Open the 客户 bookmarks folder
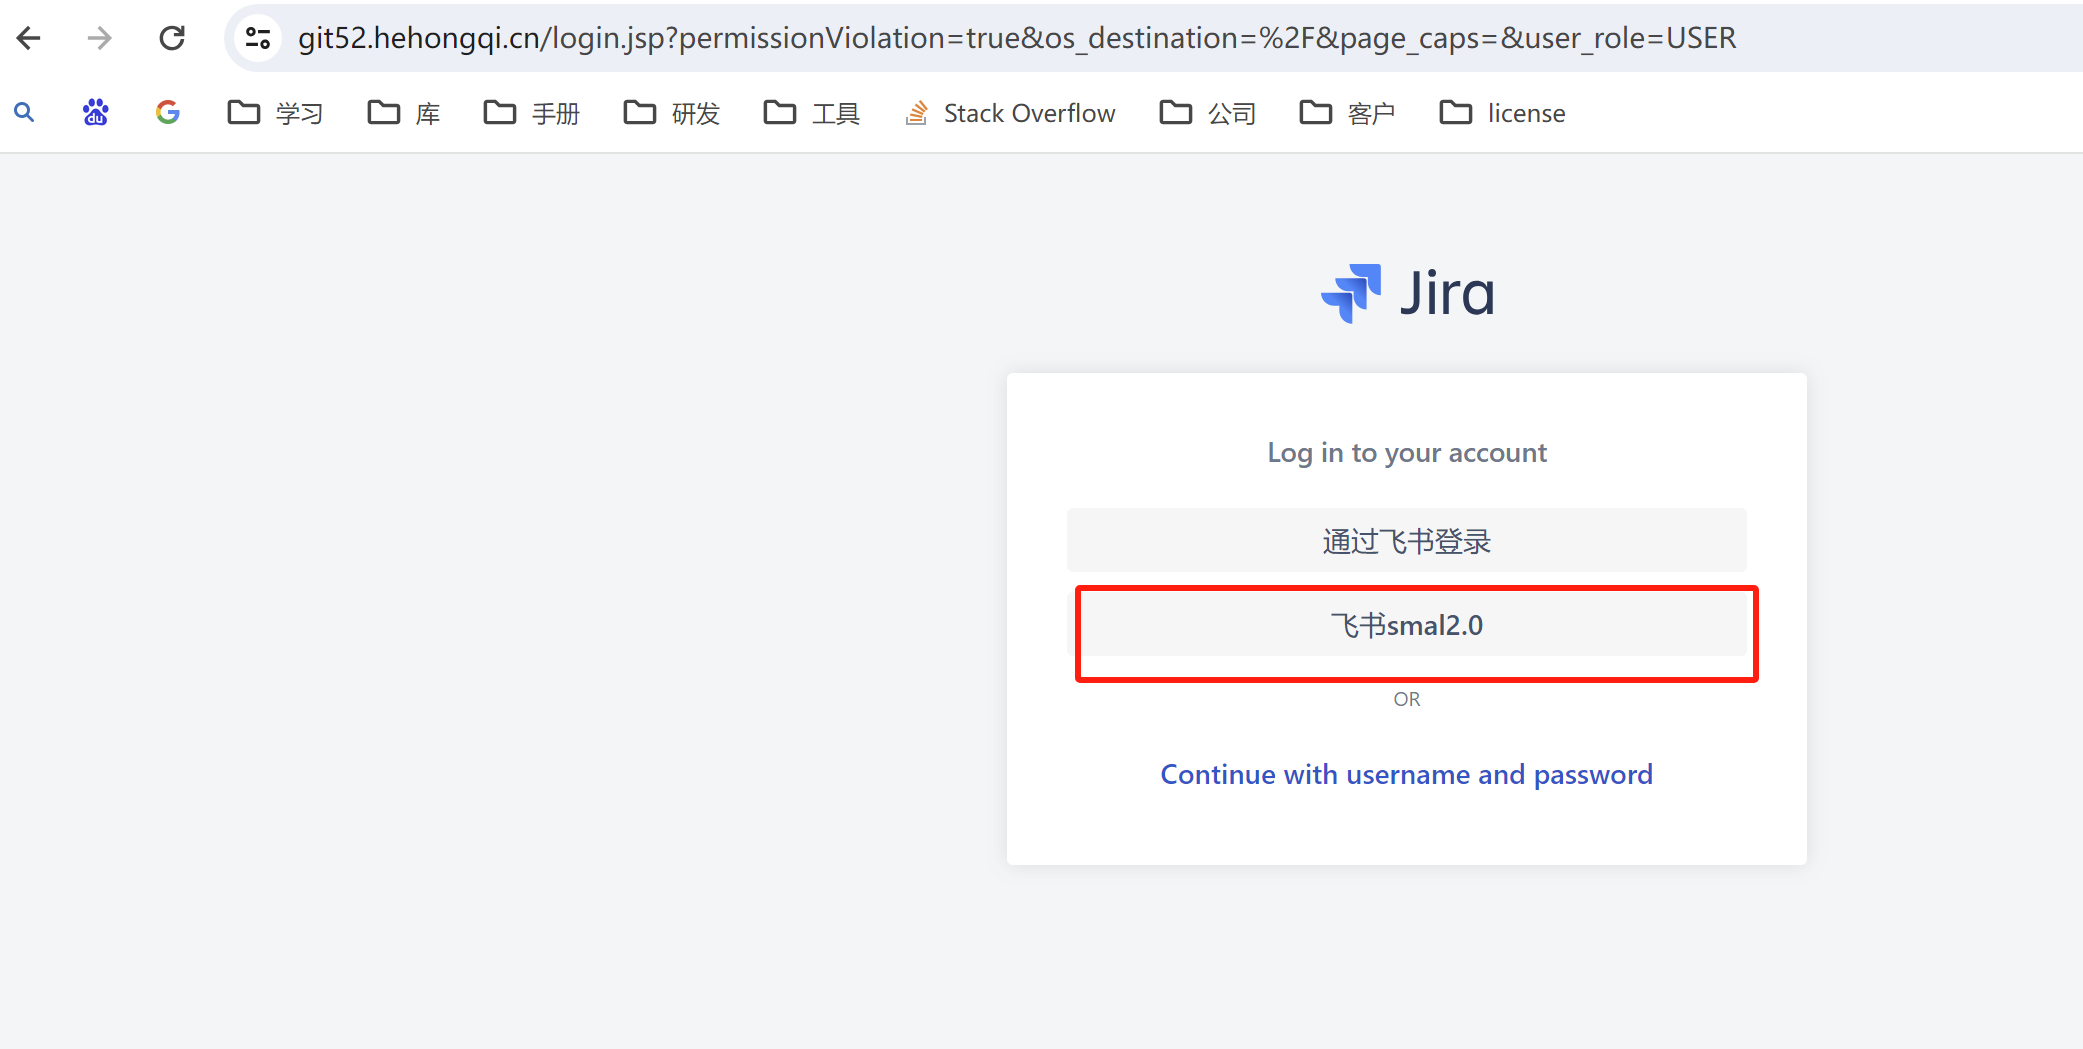Image resolution: width=2083 pixels, height=1049 pixels. click(1348, 113)
